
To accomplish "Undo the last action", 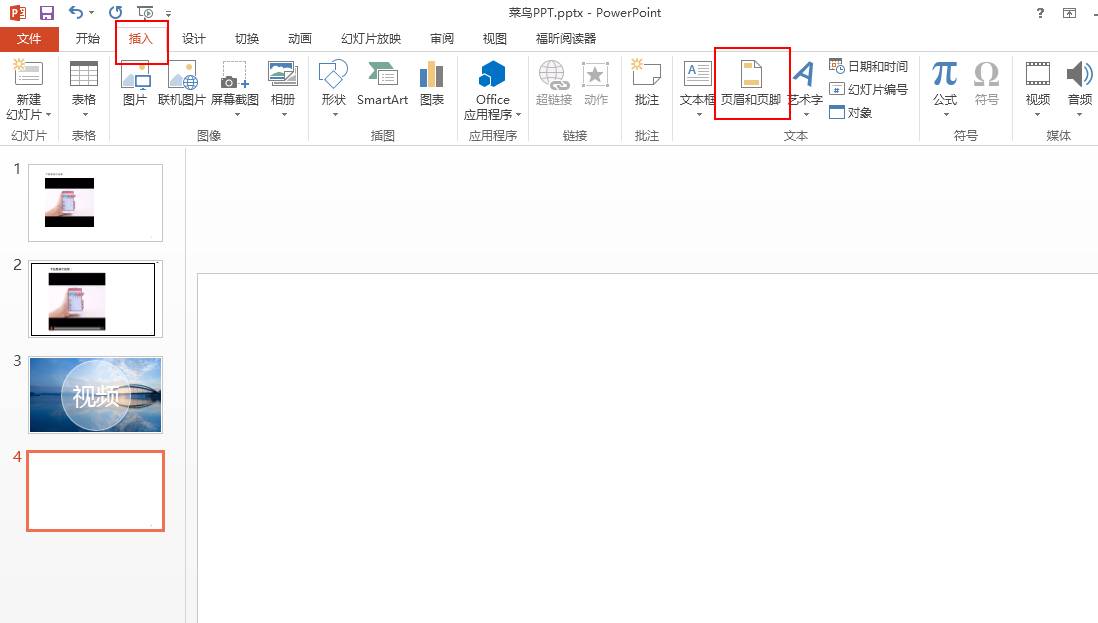I will click(x=76, y=13).
